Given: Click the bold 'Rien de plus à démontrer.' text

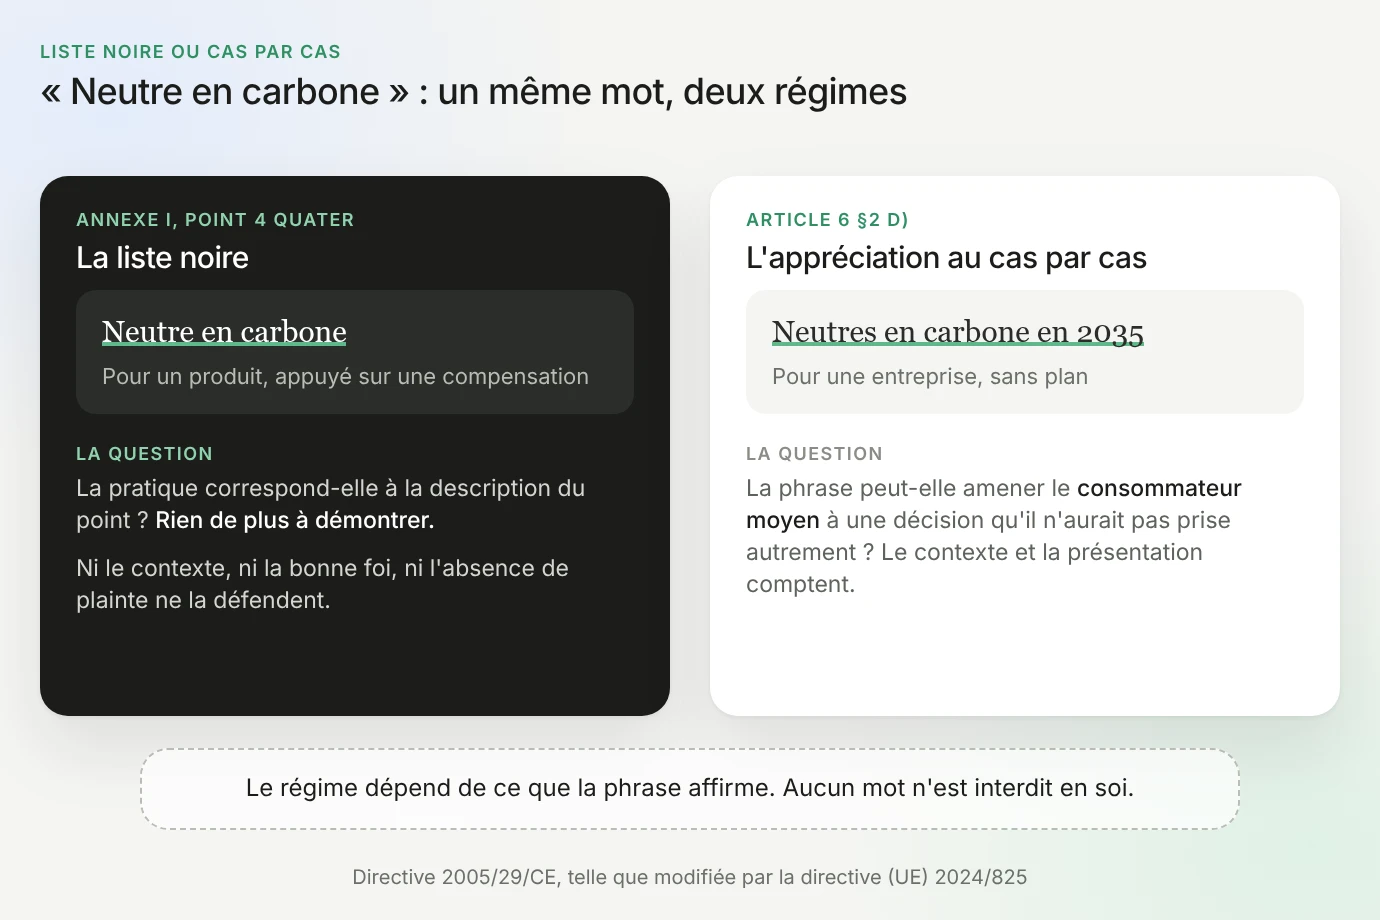Looking at the screenshot, I should pyautogui.click(x=295, y=520).
